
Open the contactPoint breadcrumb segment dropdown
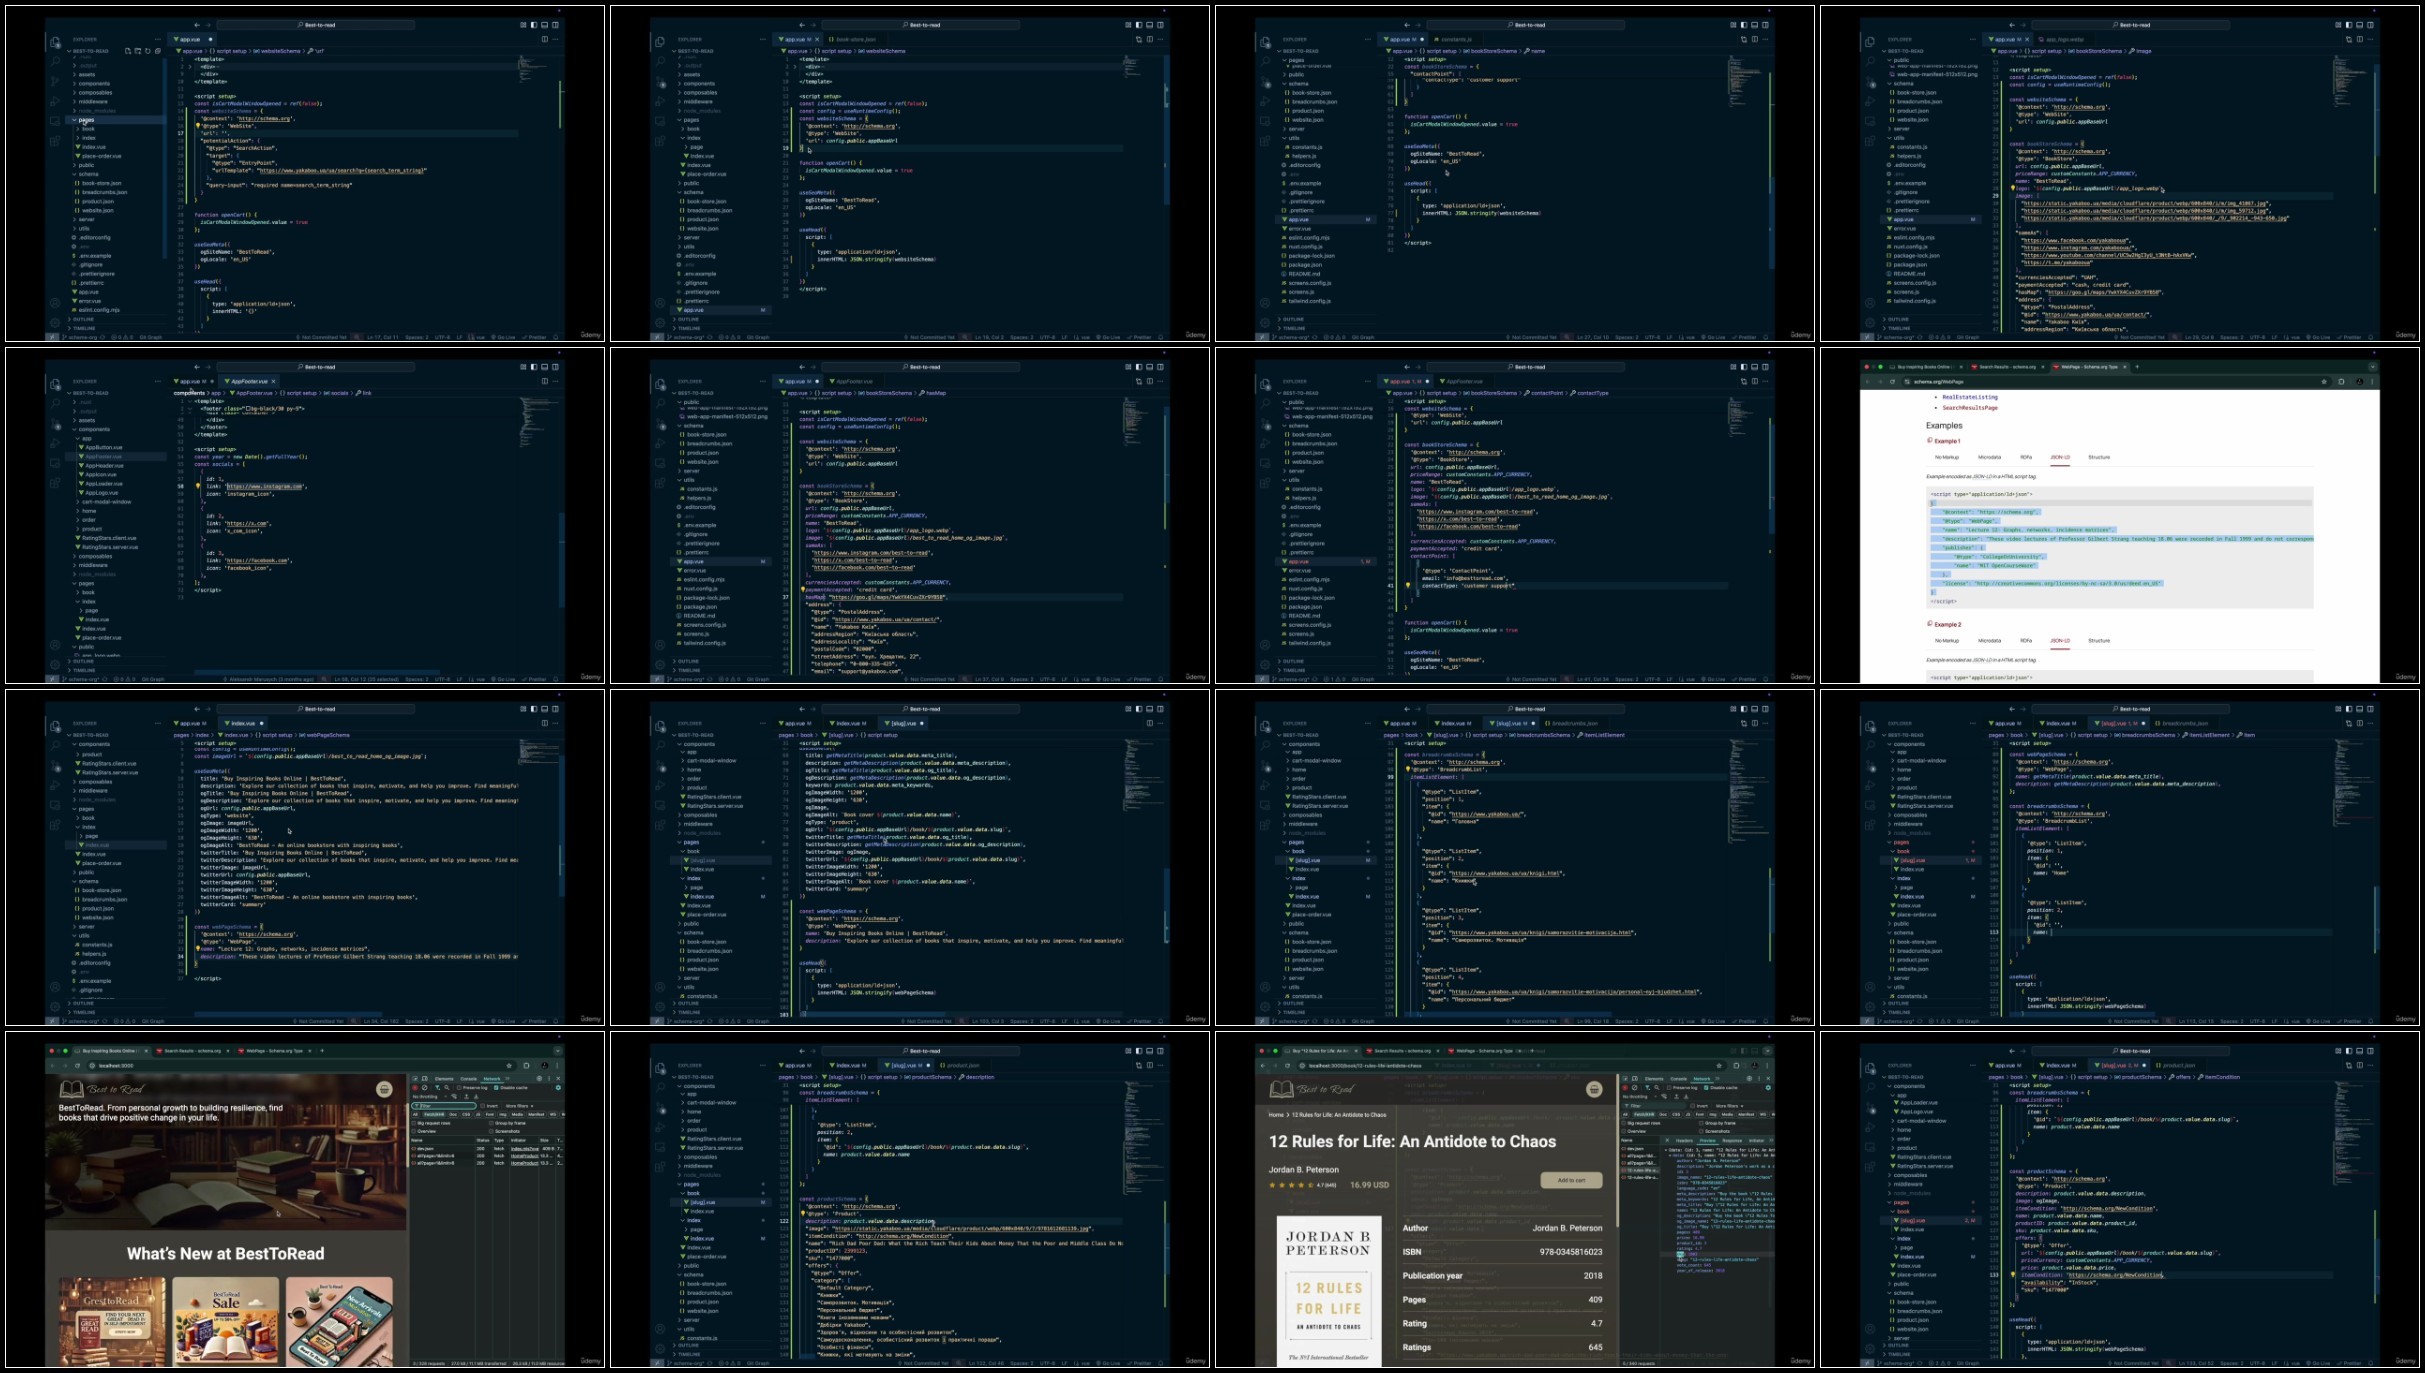click(1544, 393)
